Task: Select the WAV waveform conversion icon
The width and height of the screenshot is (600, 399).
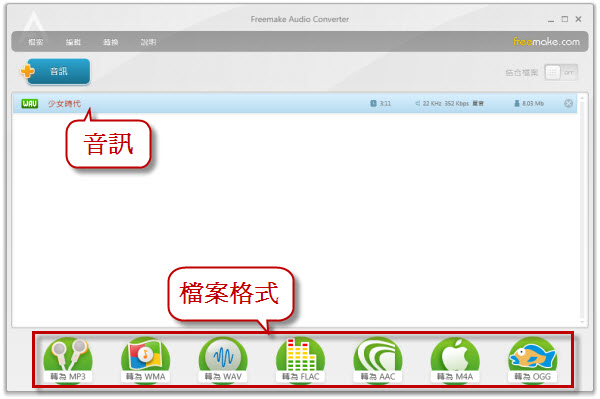Action: (x=223, y=360)
